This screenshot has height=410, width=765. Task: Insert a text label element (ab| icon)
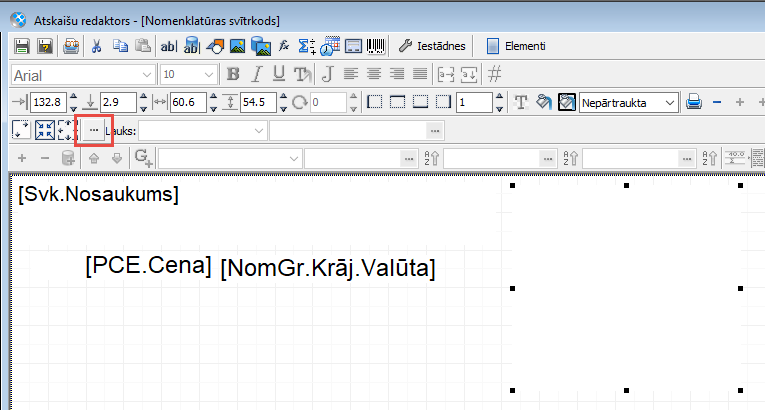pyautogui.click(x=168, y=46)
